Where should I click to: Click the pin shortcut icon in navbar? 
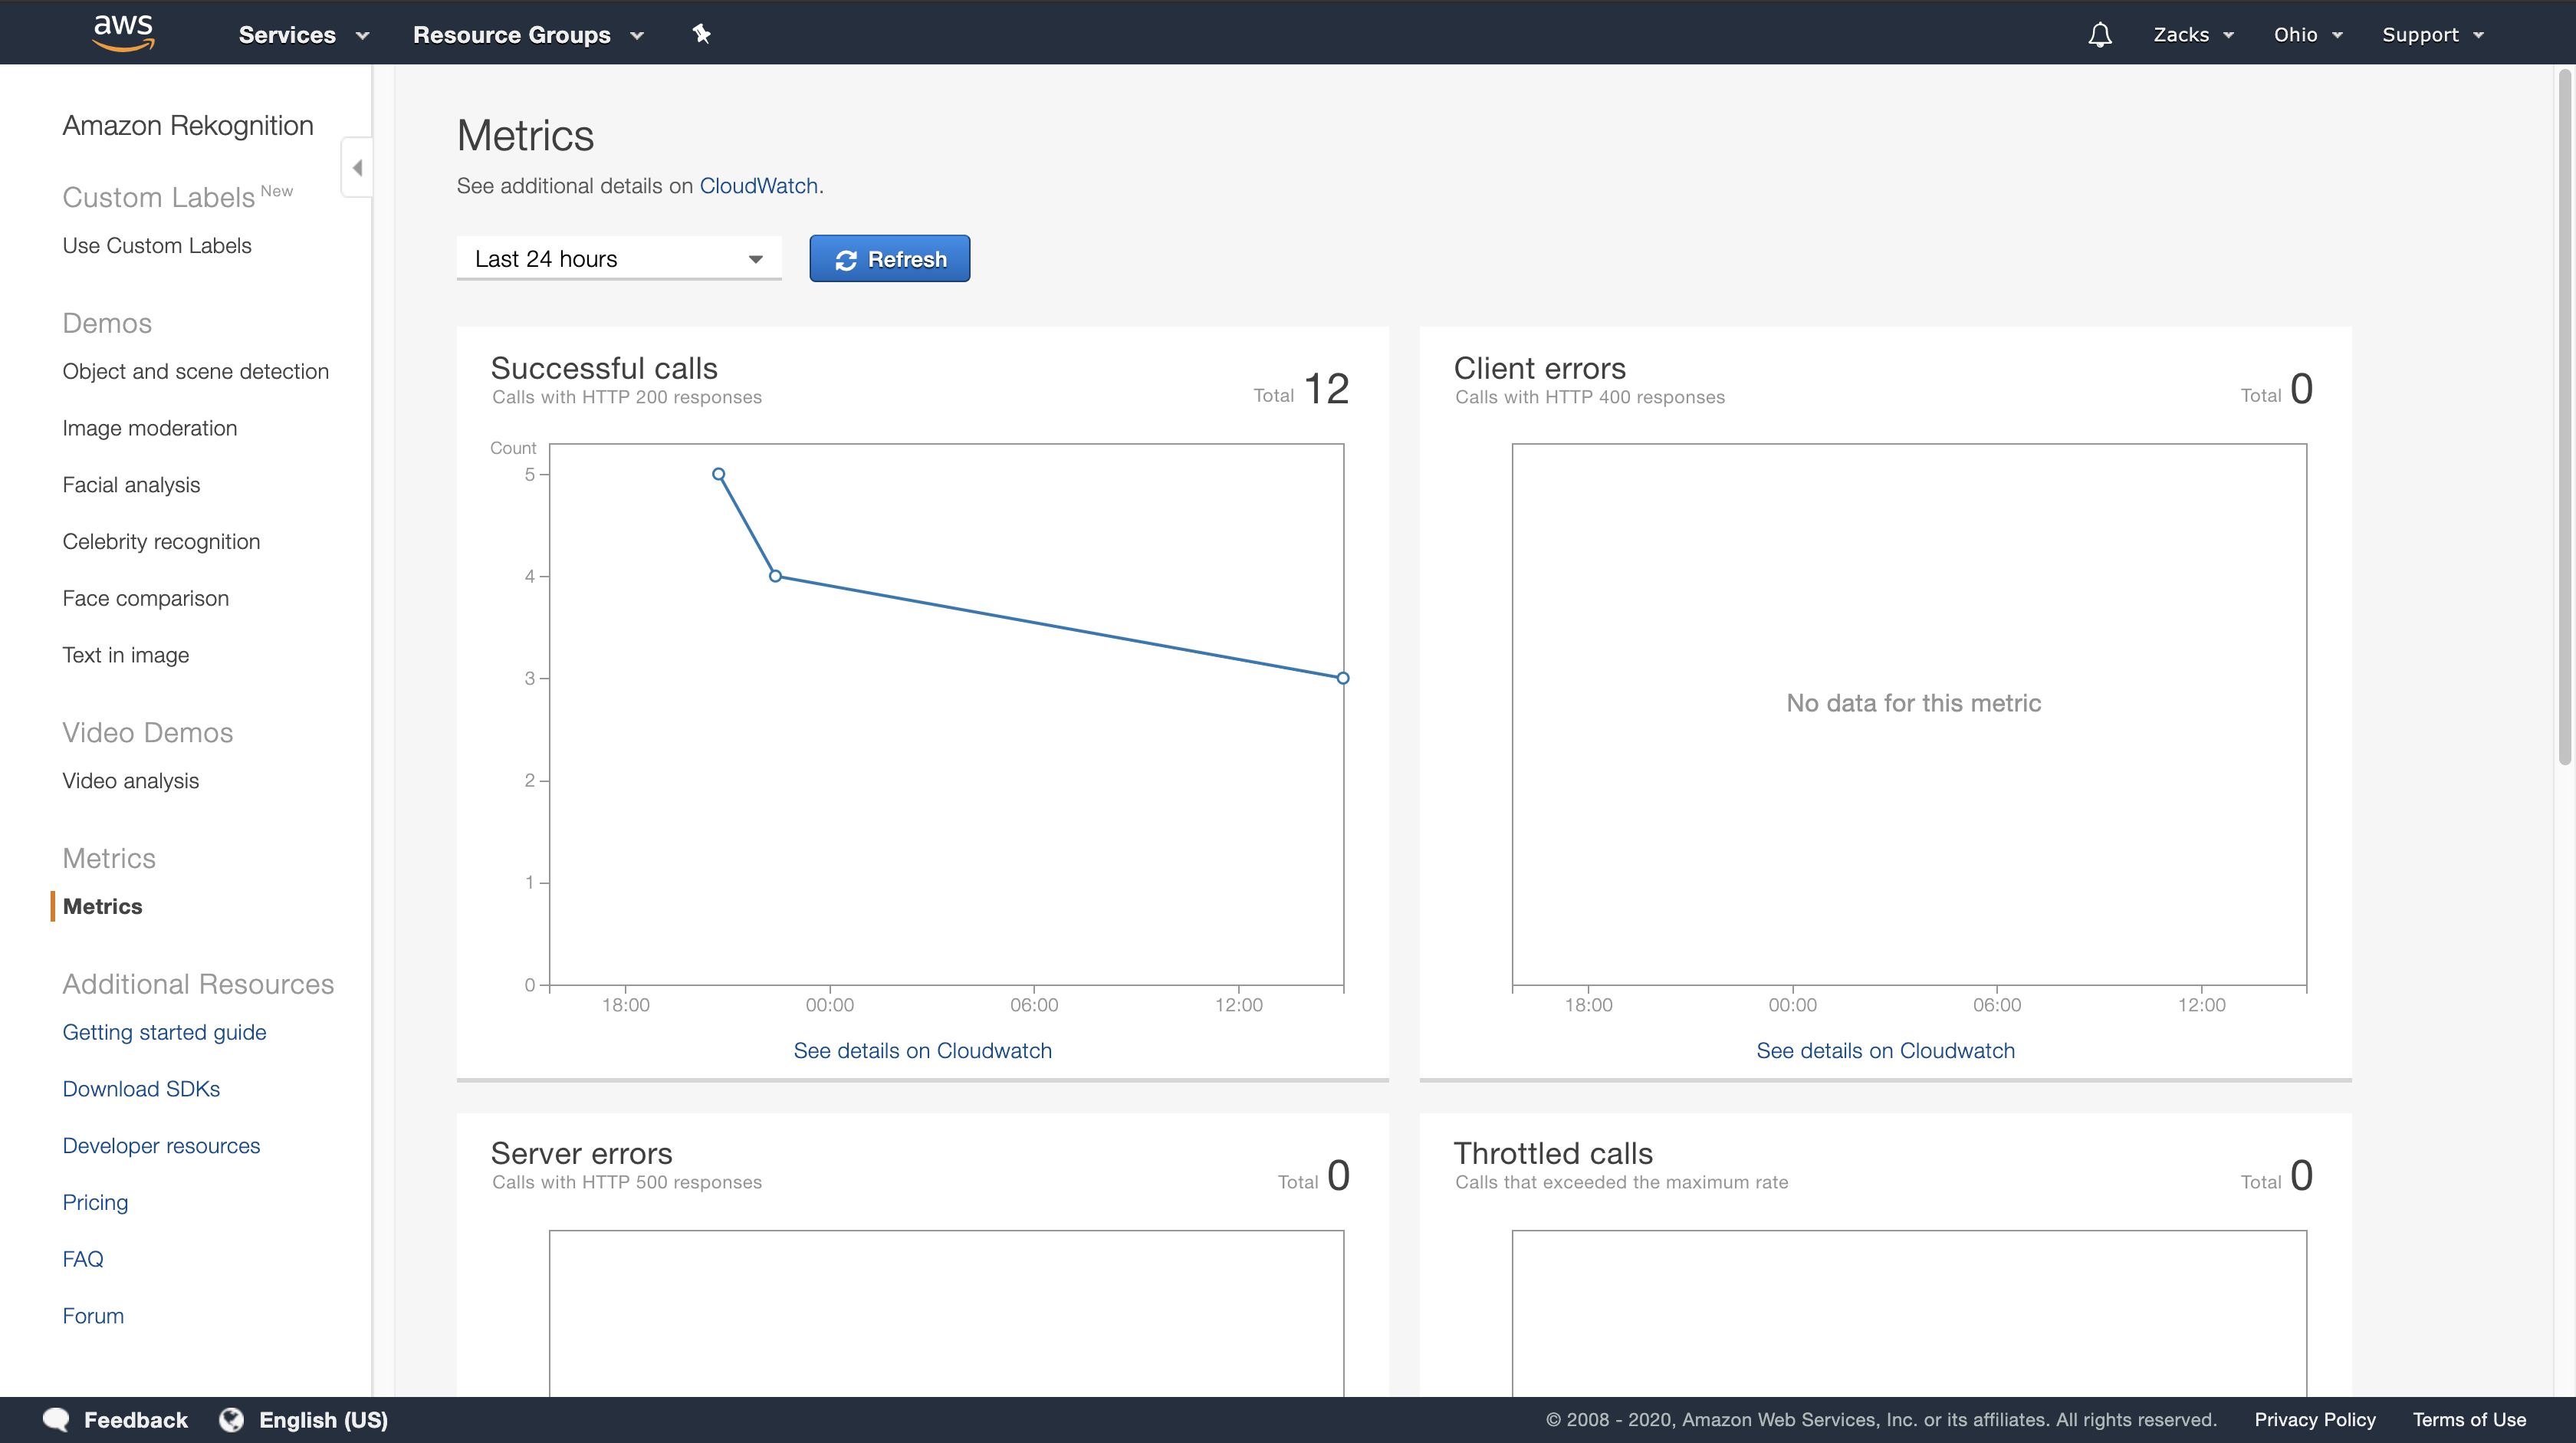tap(701, 34)
